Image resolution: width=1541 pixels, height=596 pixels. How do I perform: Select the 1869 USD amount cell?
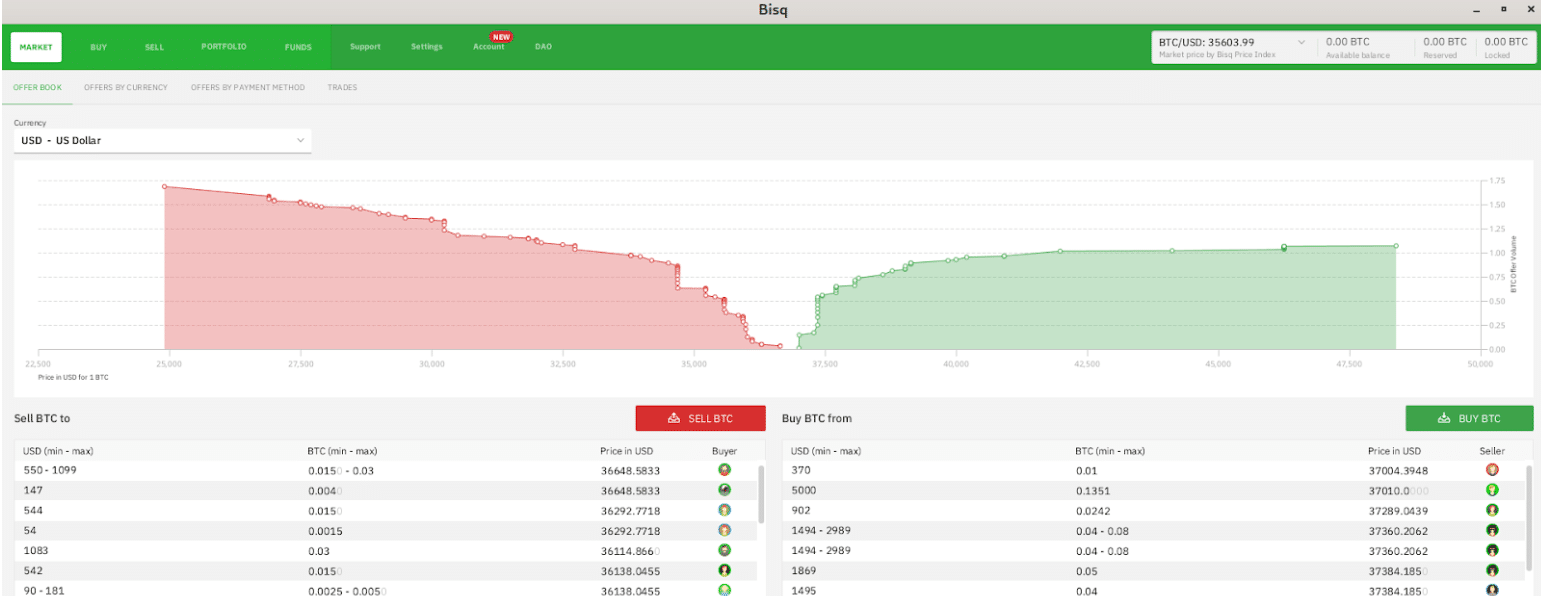pyautogui.click(x=803, y=571)
